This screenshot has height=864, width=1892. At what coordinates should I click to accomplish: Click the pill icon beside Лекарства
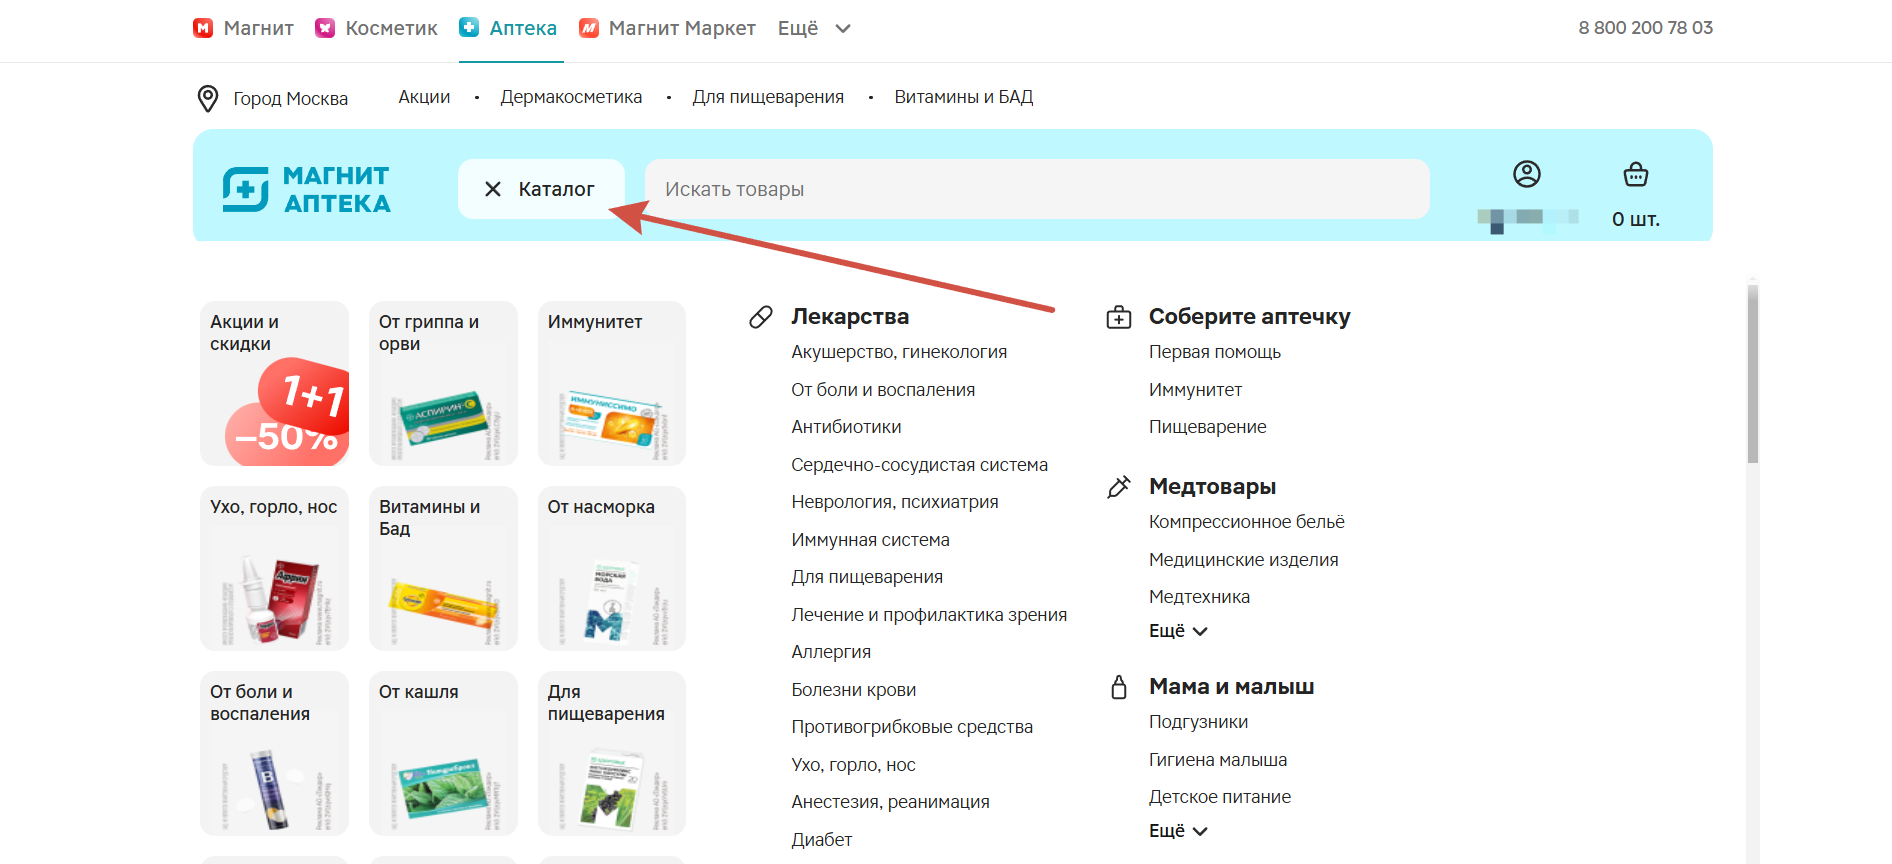[x=761, y=317]
